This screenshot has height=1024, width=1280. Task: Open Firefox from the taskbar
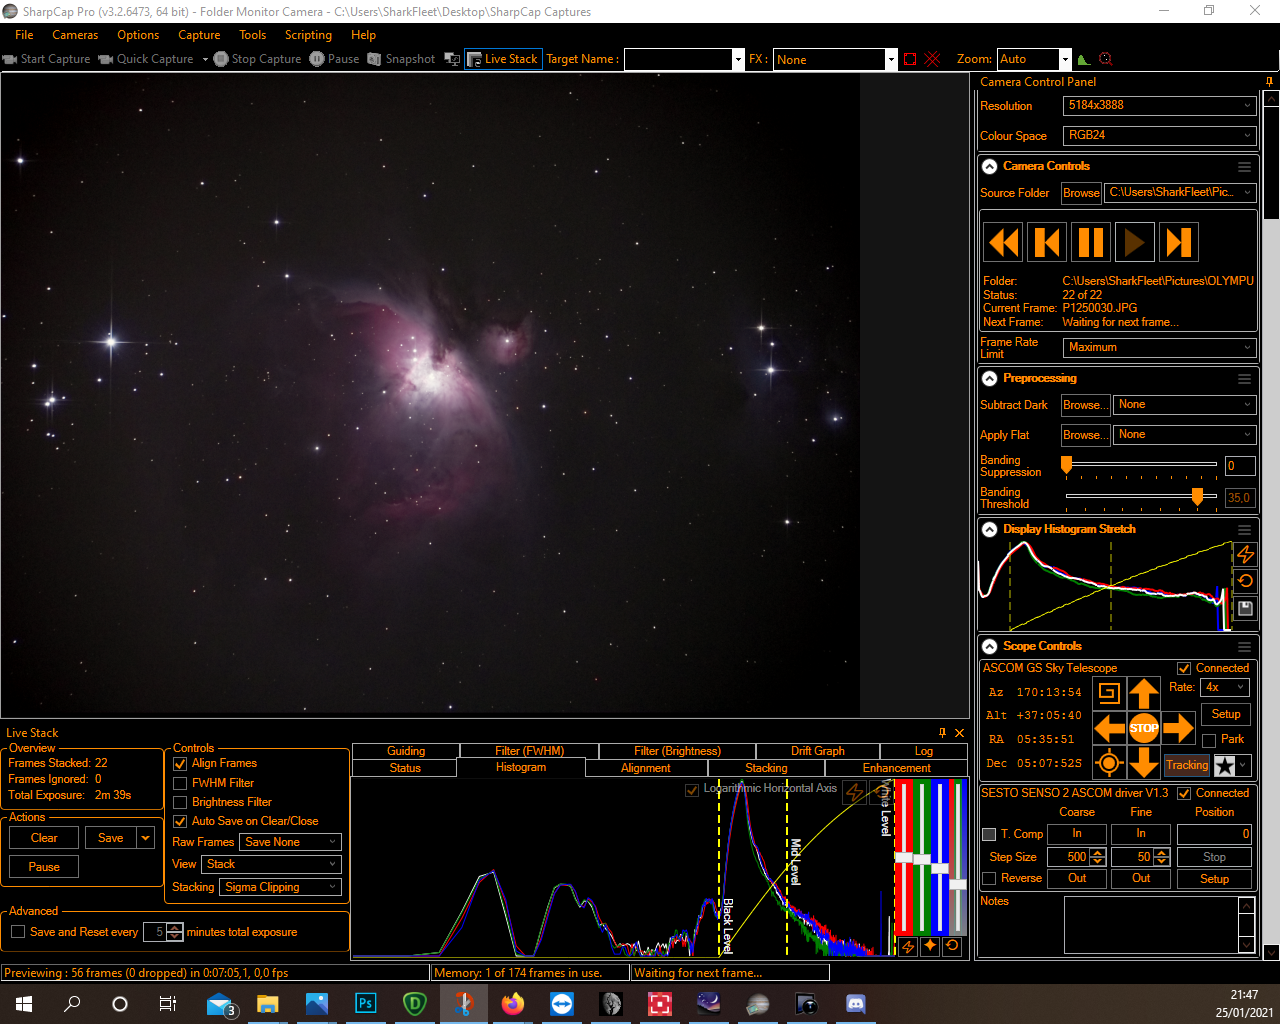tap(513, 1003)
